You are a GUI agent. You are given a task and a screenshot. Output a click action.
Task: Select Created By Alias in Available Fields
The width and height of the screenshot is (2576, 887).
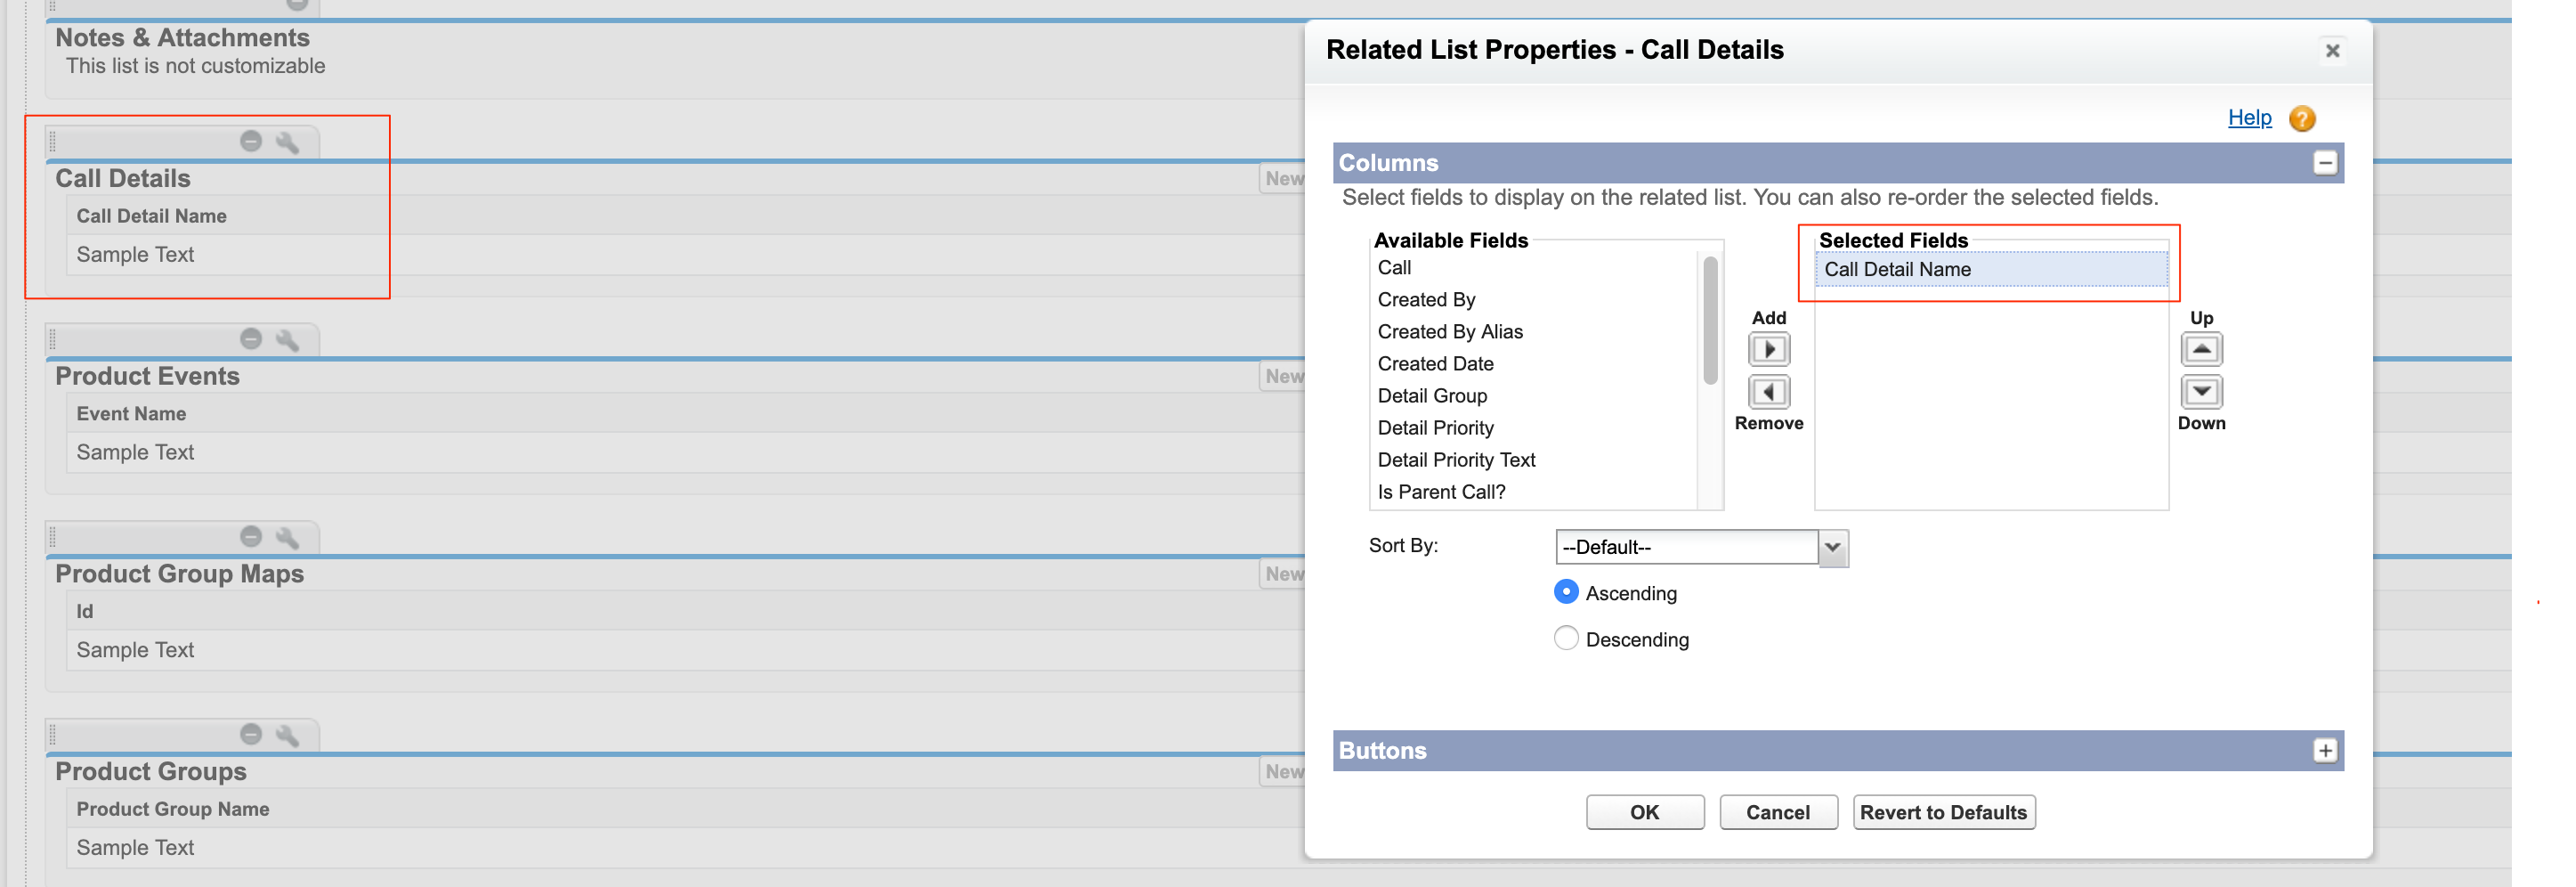pos(1449,332)
